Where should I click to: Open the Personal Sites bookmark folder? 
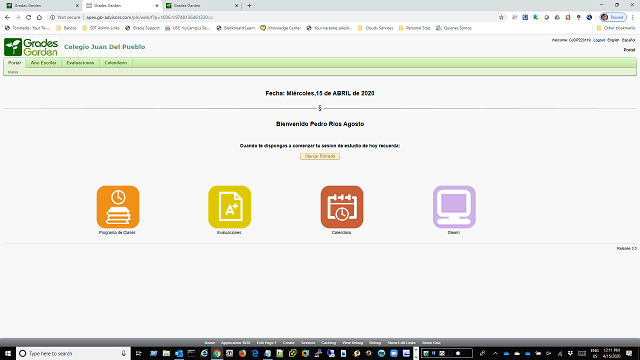pyautogui.click(x=415, y=28)
